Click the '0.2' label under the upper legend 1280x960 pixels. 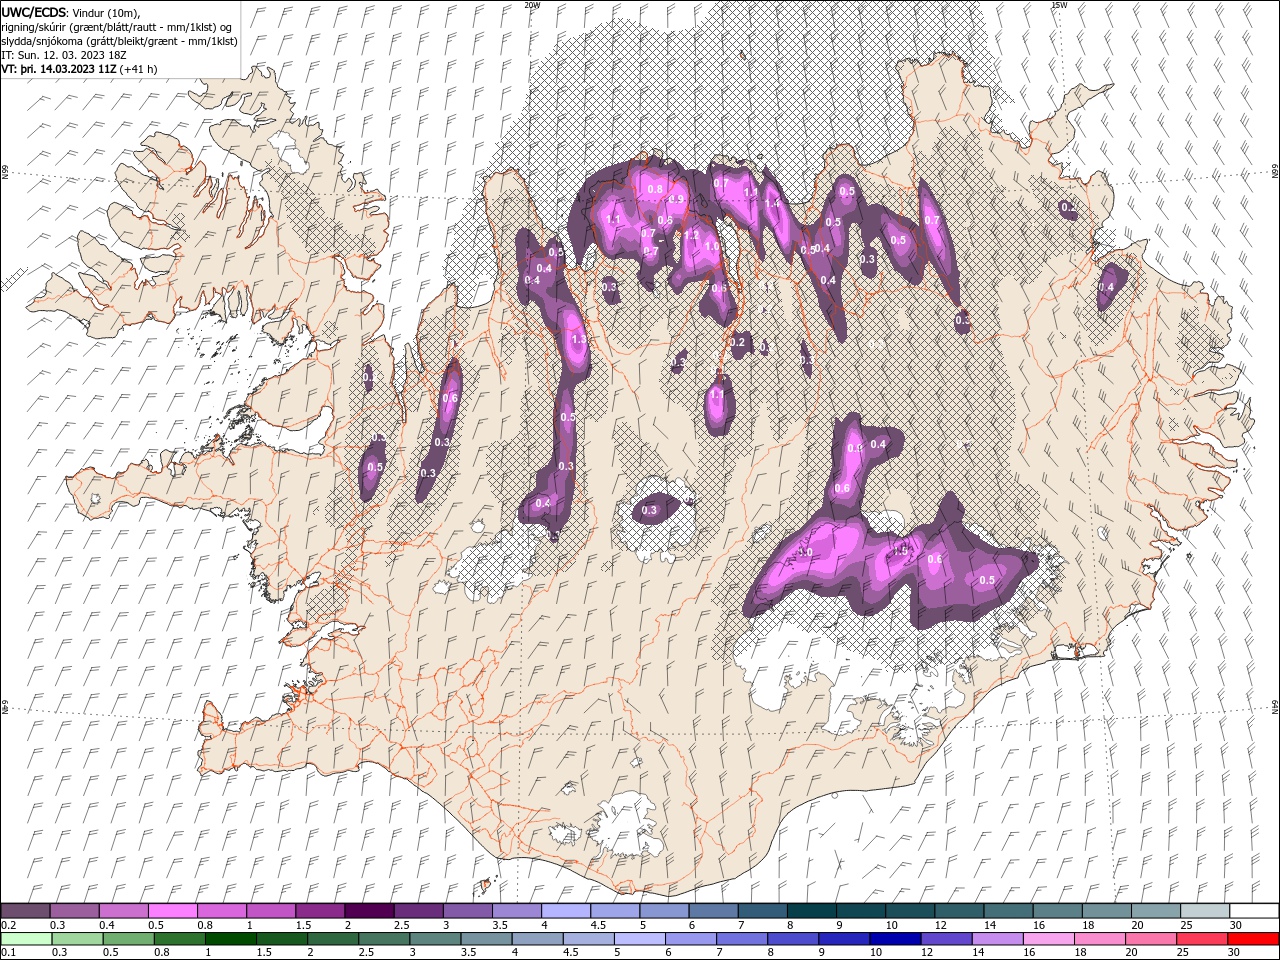click(x=7, y=925)
